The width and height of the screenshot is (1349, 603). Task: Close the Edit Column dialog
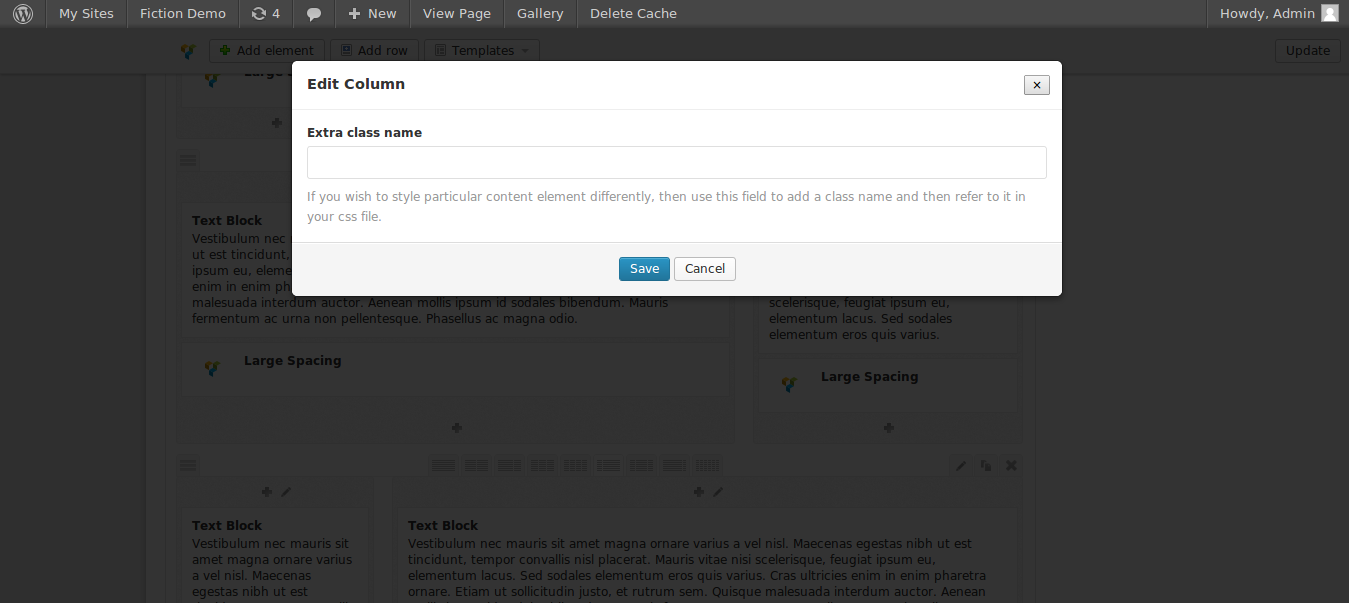(x=1037, y=85)
